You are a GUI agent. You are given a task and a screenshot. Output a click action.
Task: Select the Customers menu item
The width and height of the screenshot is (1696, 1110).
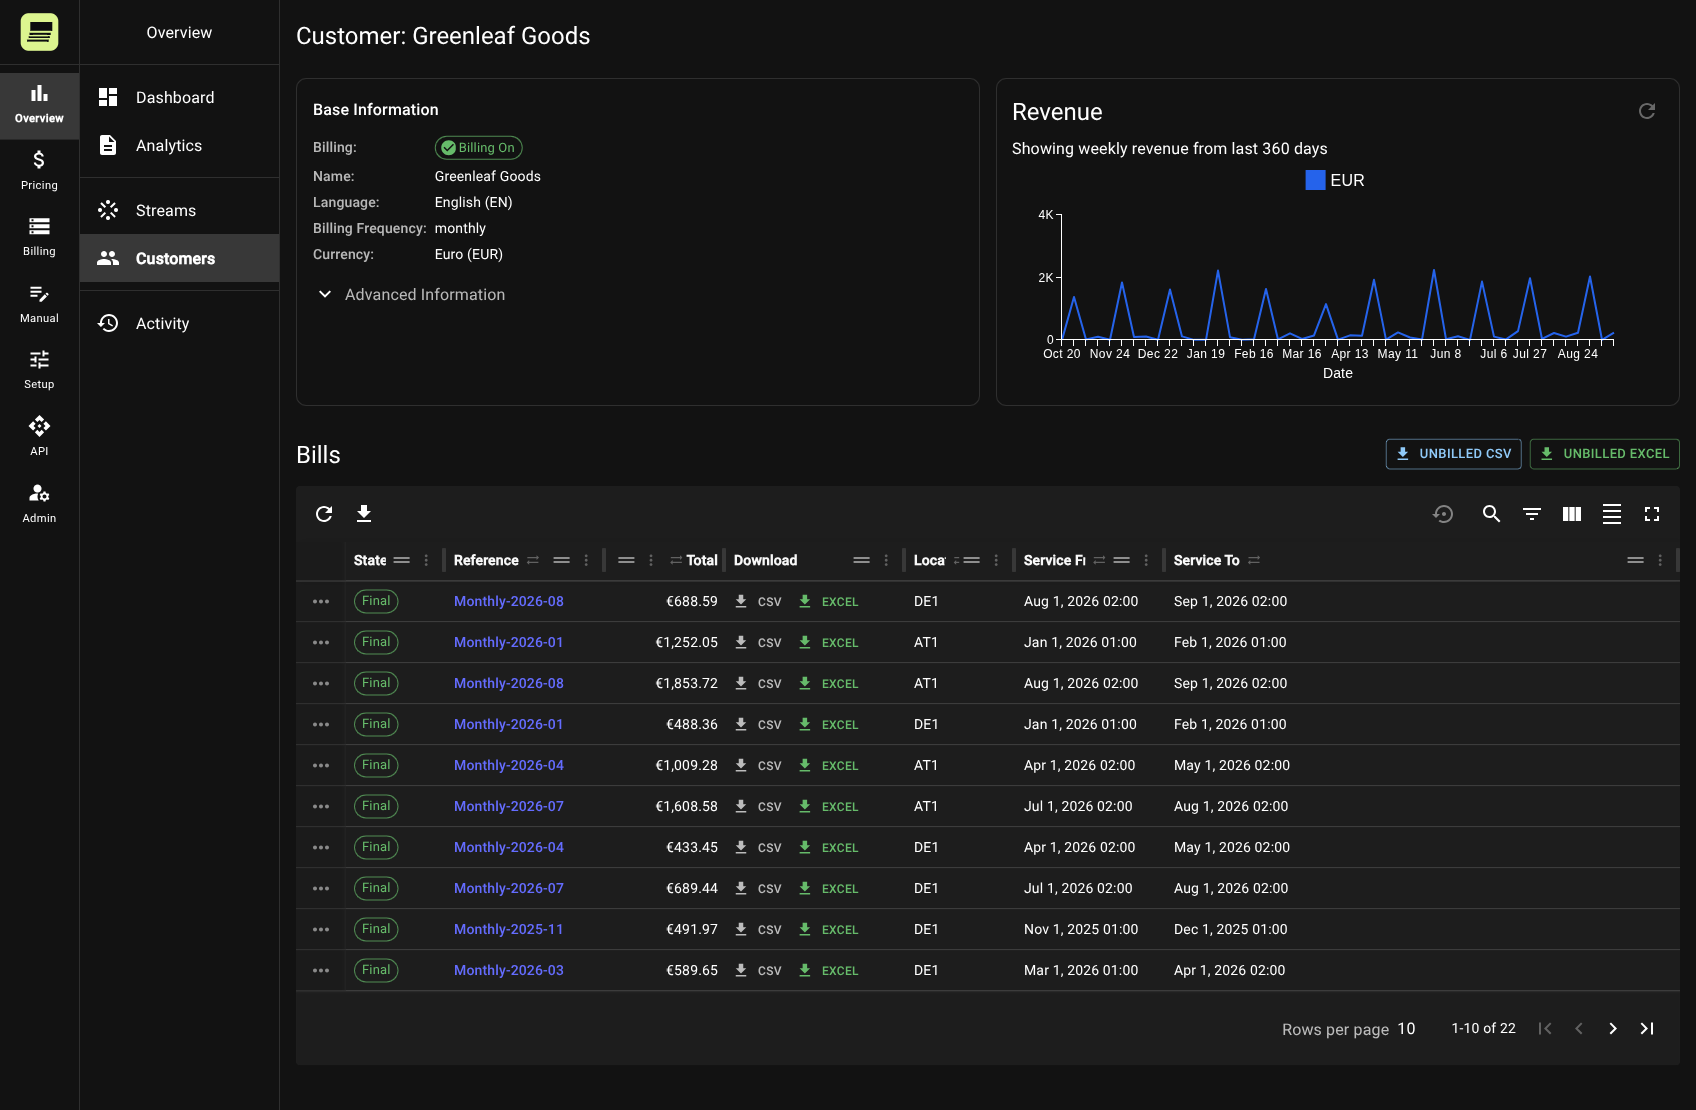pyautogui.click(x=179, y=258)
